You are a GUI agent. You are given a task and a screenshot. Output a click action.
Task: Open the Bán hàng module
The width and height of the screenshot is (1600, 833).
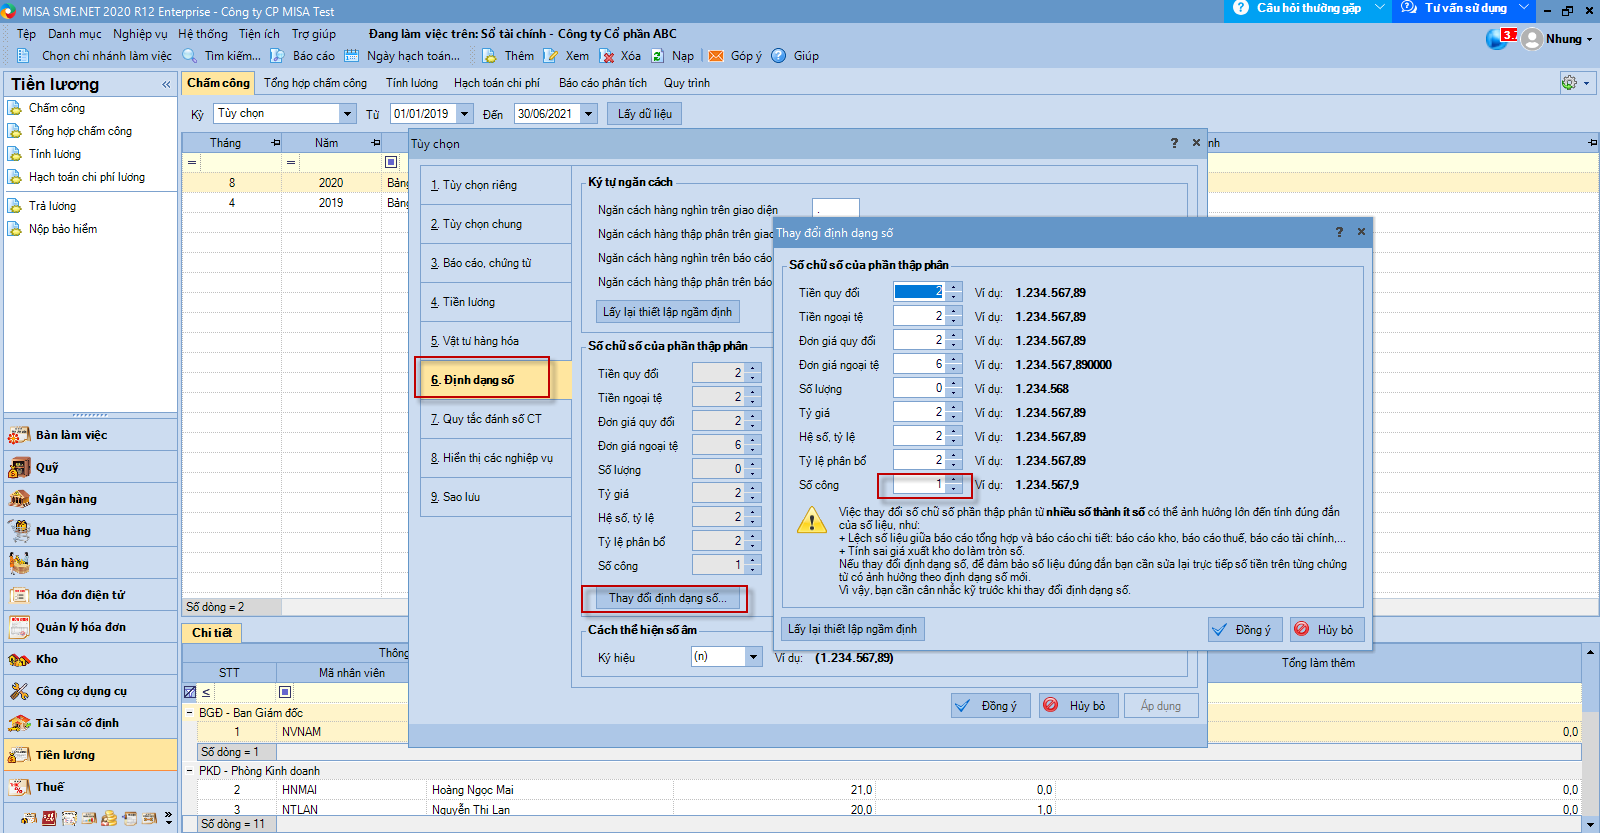pos(90,563)
